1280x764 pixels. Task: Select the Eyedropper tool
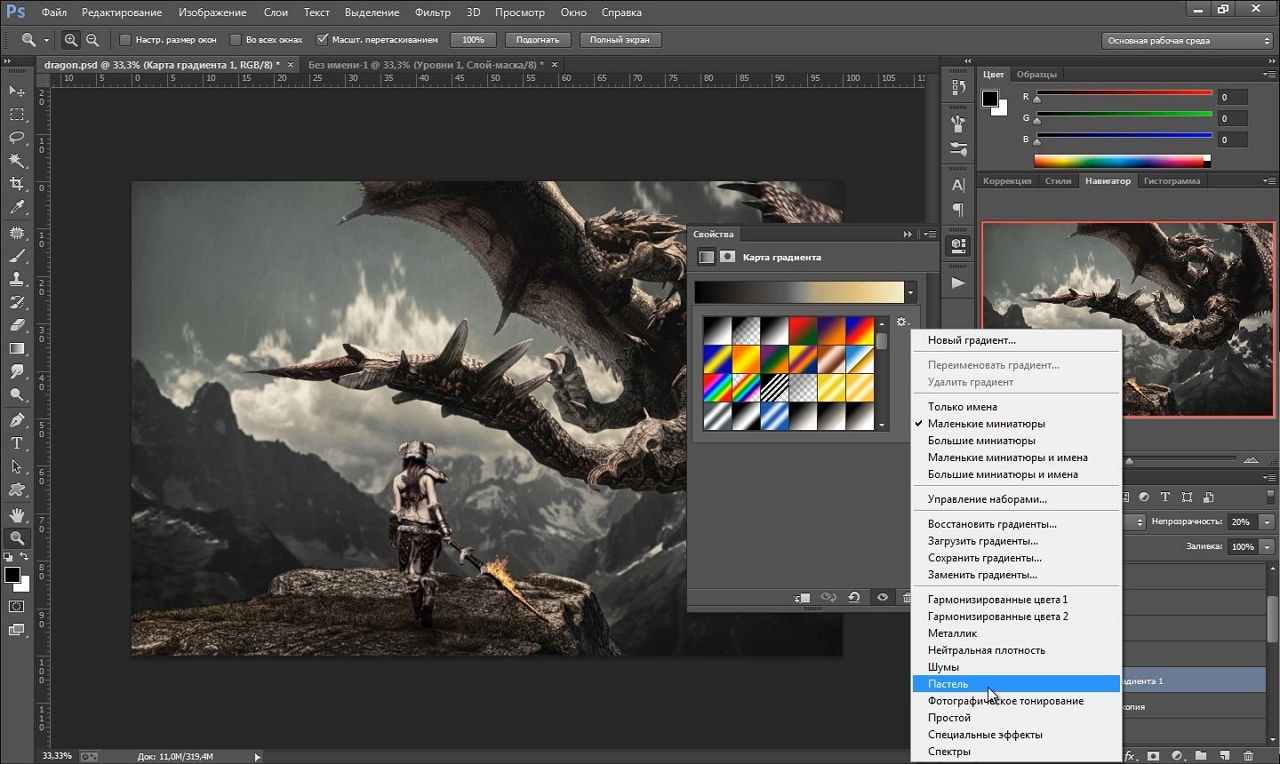tap(17, 207)
